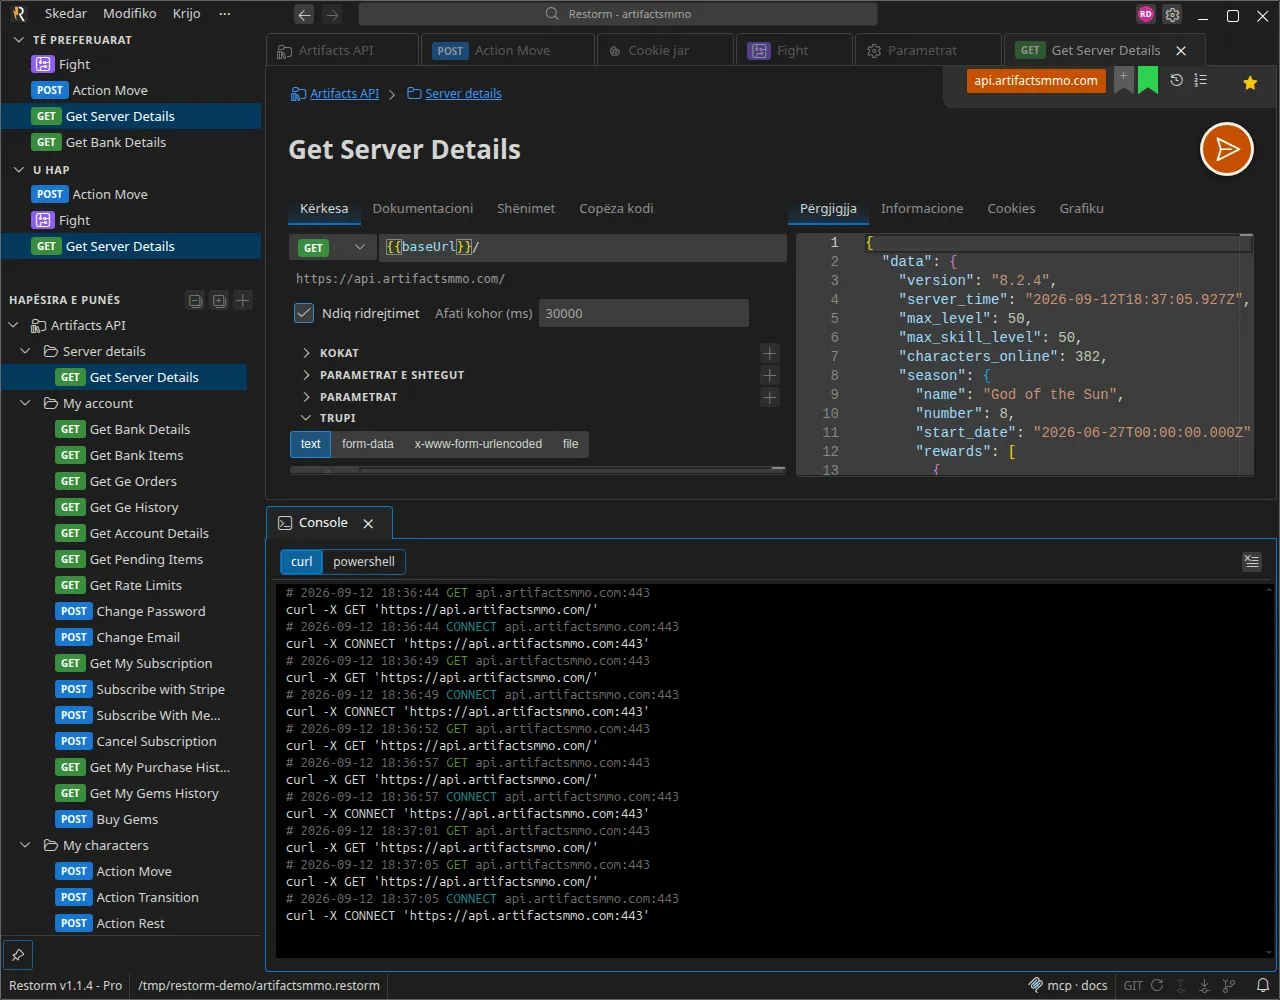
Task: Select the file body type
Action: (570, 444)
